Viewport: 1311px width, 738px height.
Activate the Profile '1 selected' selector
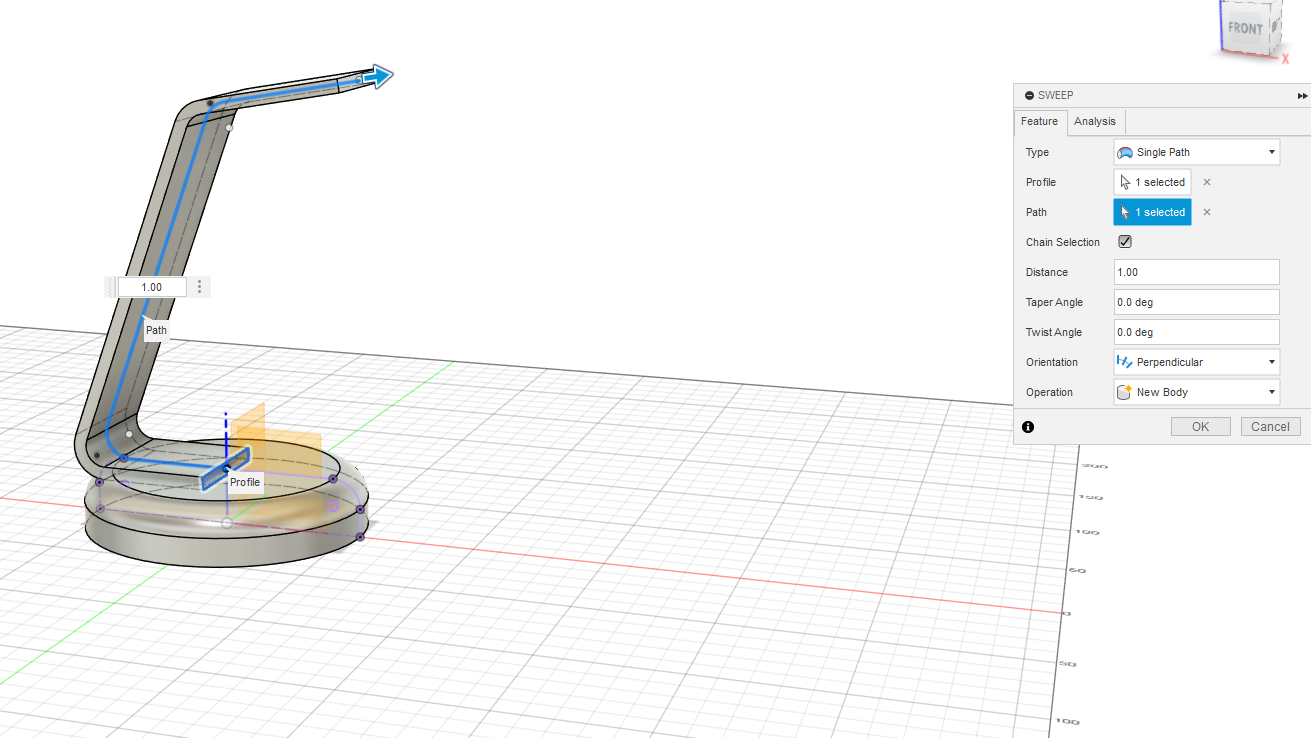[1153, 182]
